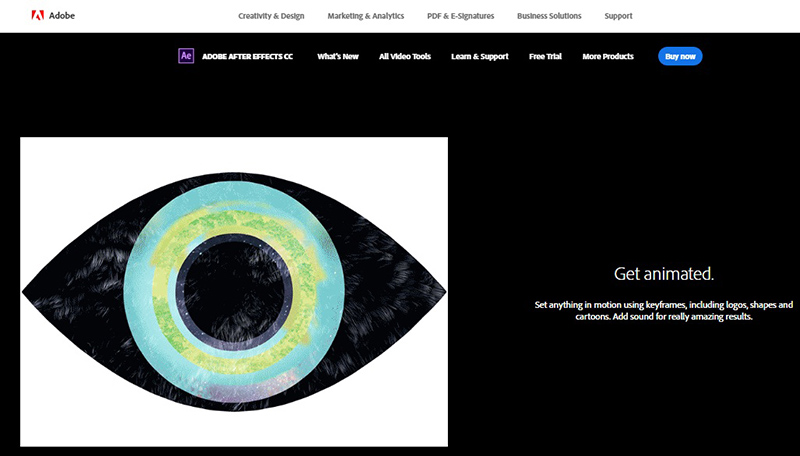The height and width of the screenshot is (456, 800).
Task: Open the PDF & E-Signatures menu
Action: (460, 16)
